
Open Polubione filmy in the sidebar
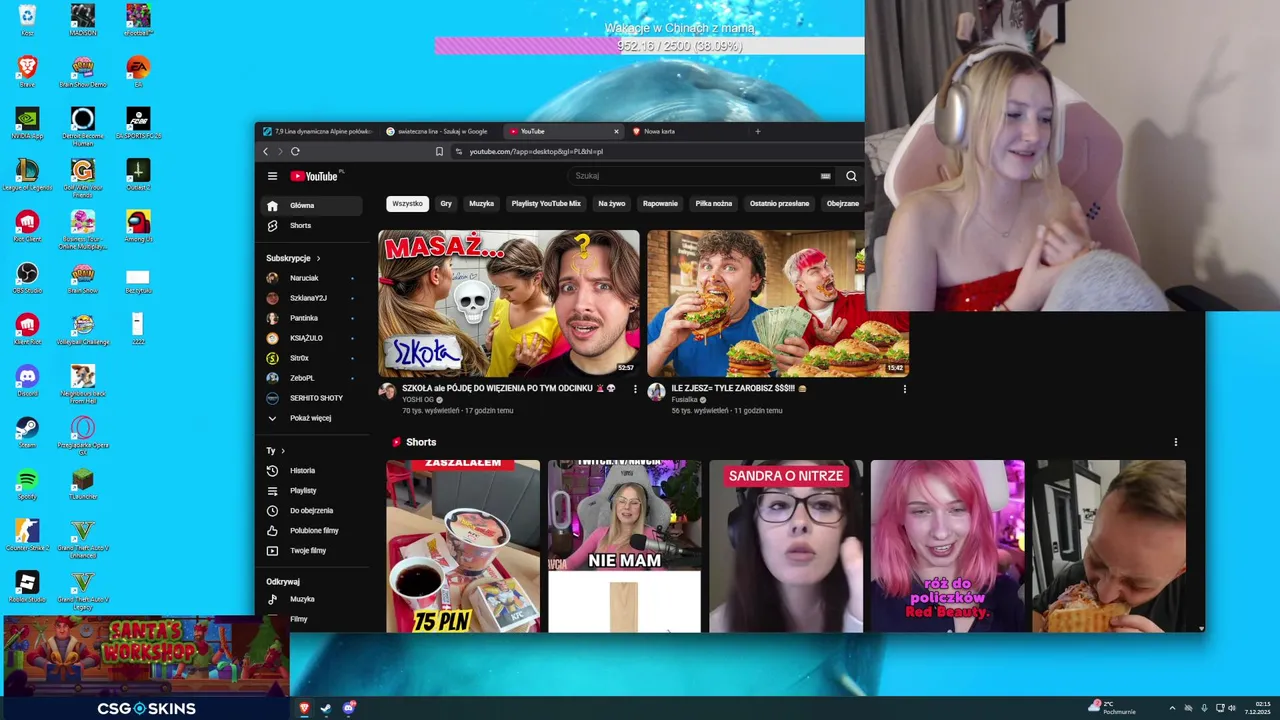click(312, 531)
